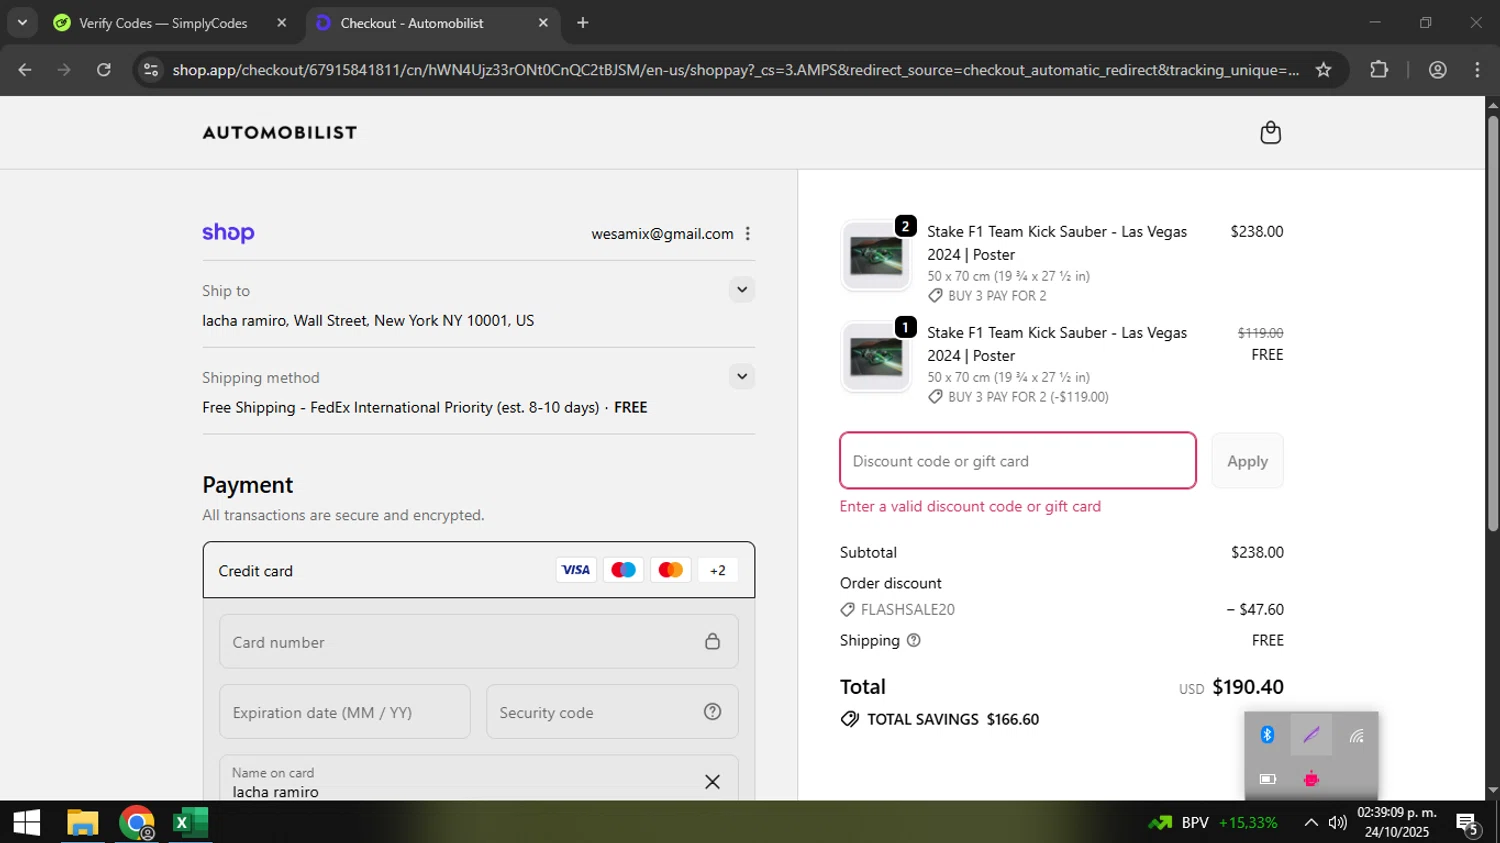Click the lock icon in Card number field
The height and width of the screenshot is (843, 1500).
coord(712,641)
